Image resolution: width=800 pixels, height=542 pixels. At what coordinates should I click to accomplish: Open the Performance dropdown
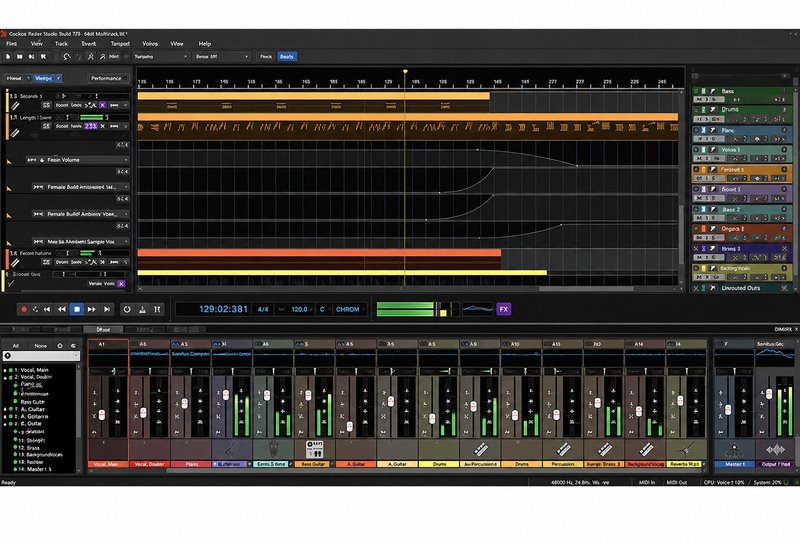[x=109, y=78]
